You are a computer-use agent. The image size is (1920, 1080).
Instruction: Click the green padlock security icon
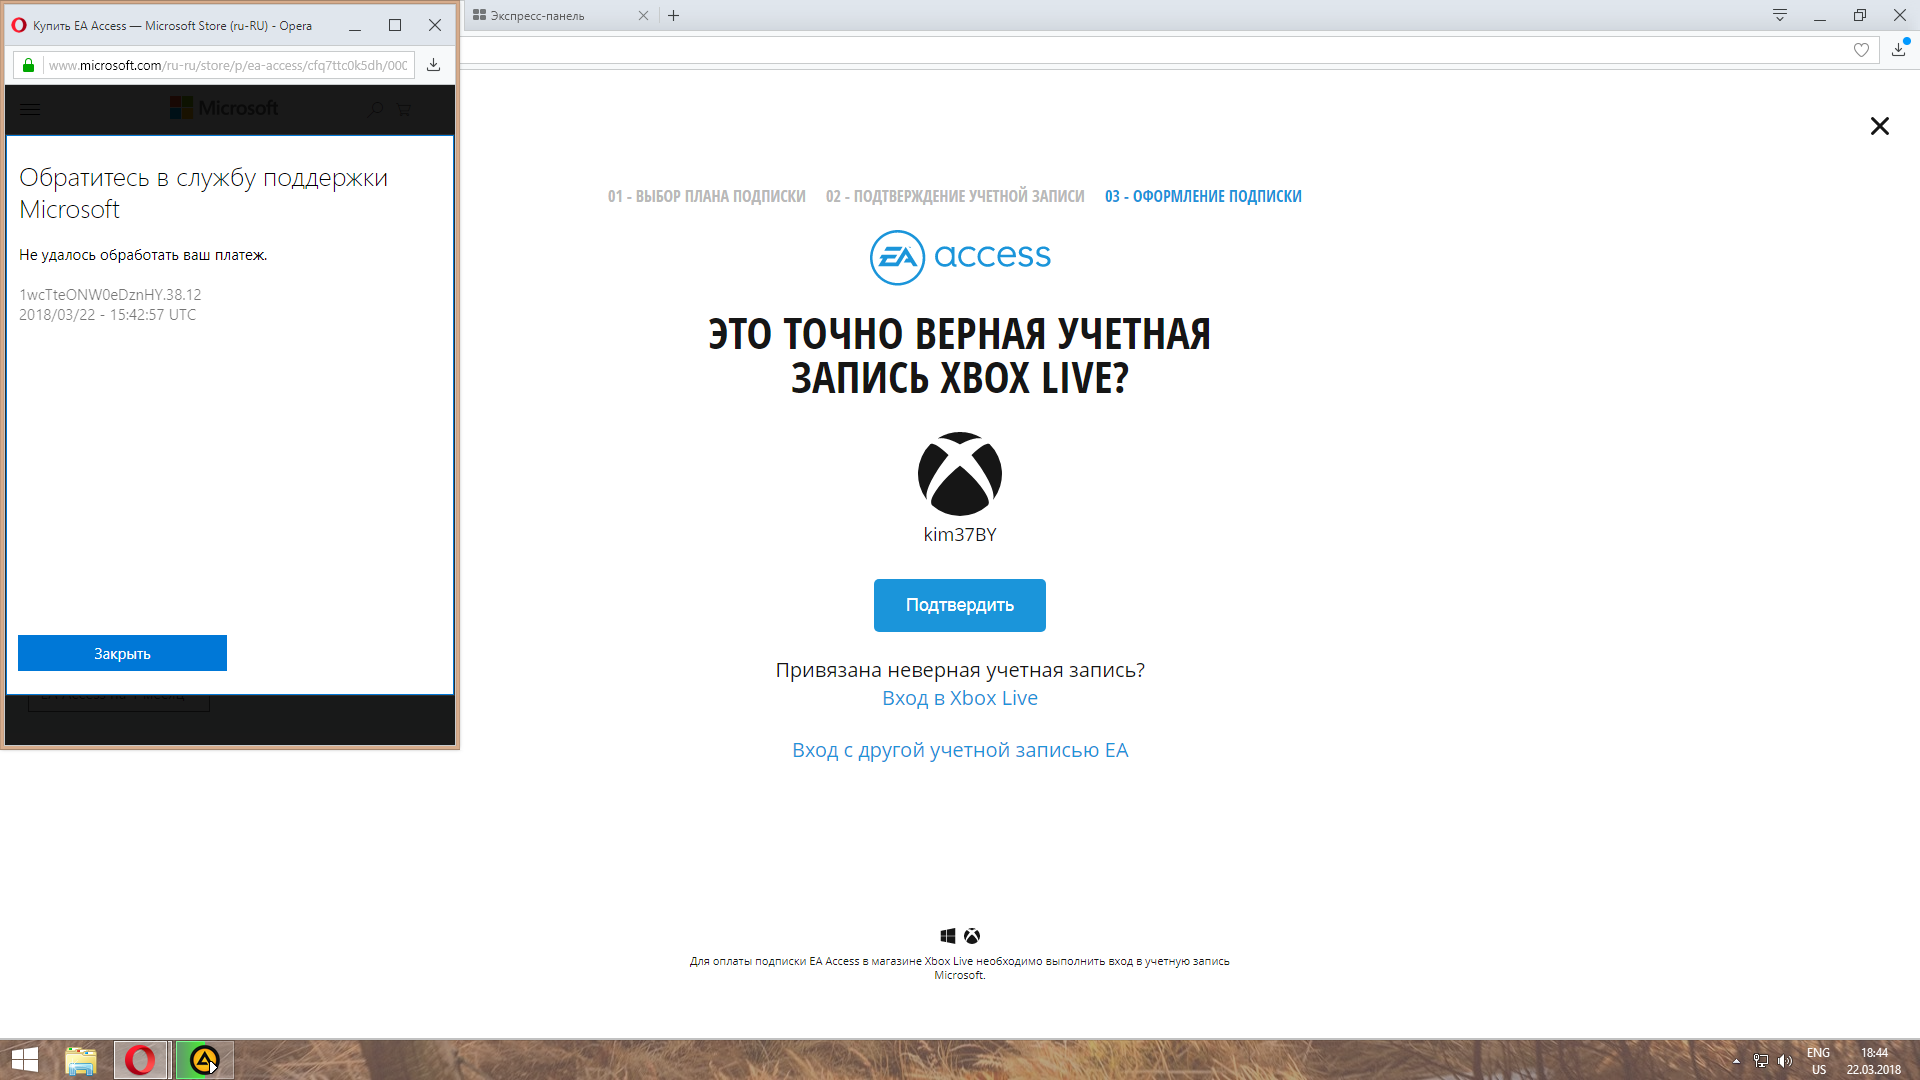pos(28,65)
